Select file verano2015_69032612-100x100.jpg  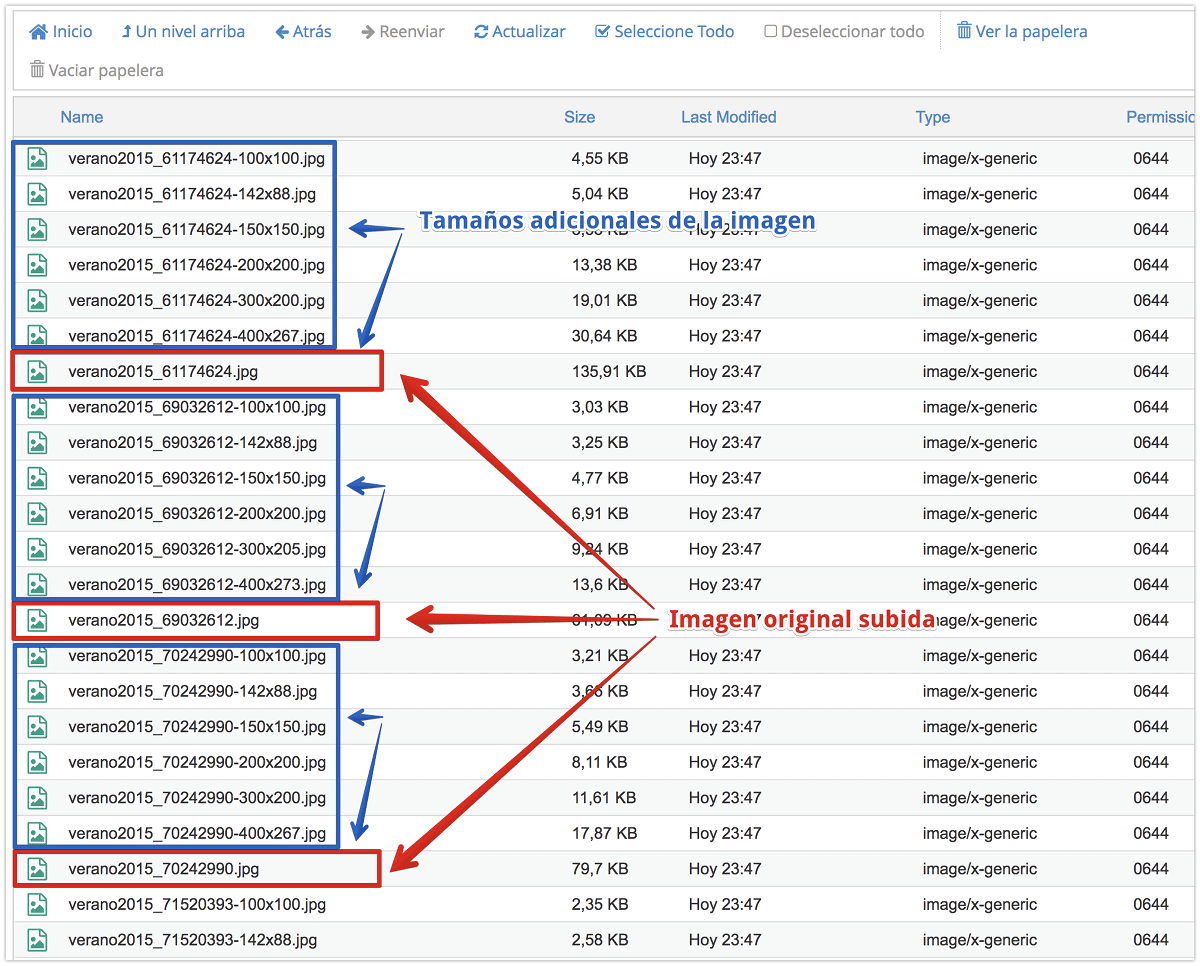click(197, 407)
